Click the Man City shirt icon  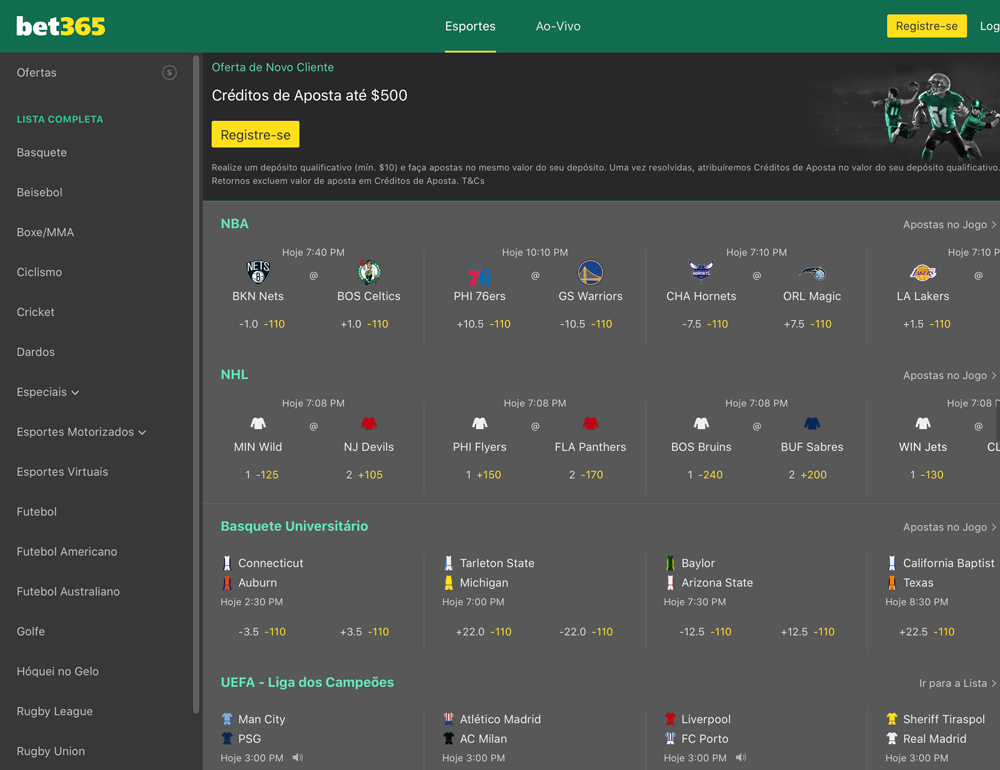pyautogui.click(x=226, y=719)
